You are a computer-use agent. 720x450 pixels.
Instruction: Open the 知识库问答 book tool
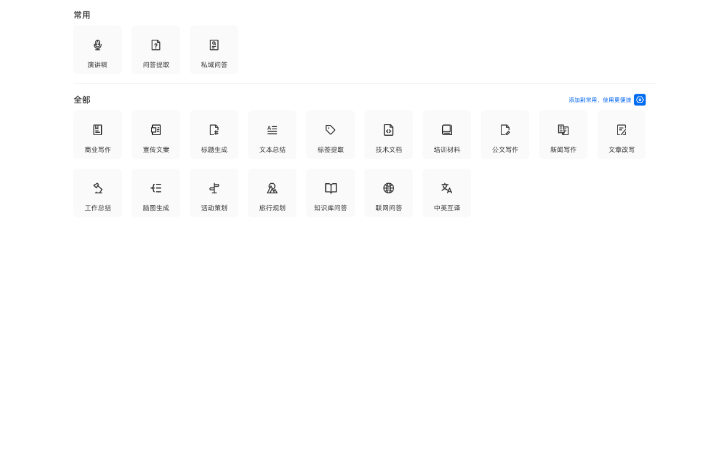point(331,193)
